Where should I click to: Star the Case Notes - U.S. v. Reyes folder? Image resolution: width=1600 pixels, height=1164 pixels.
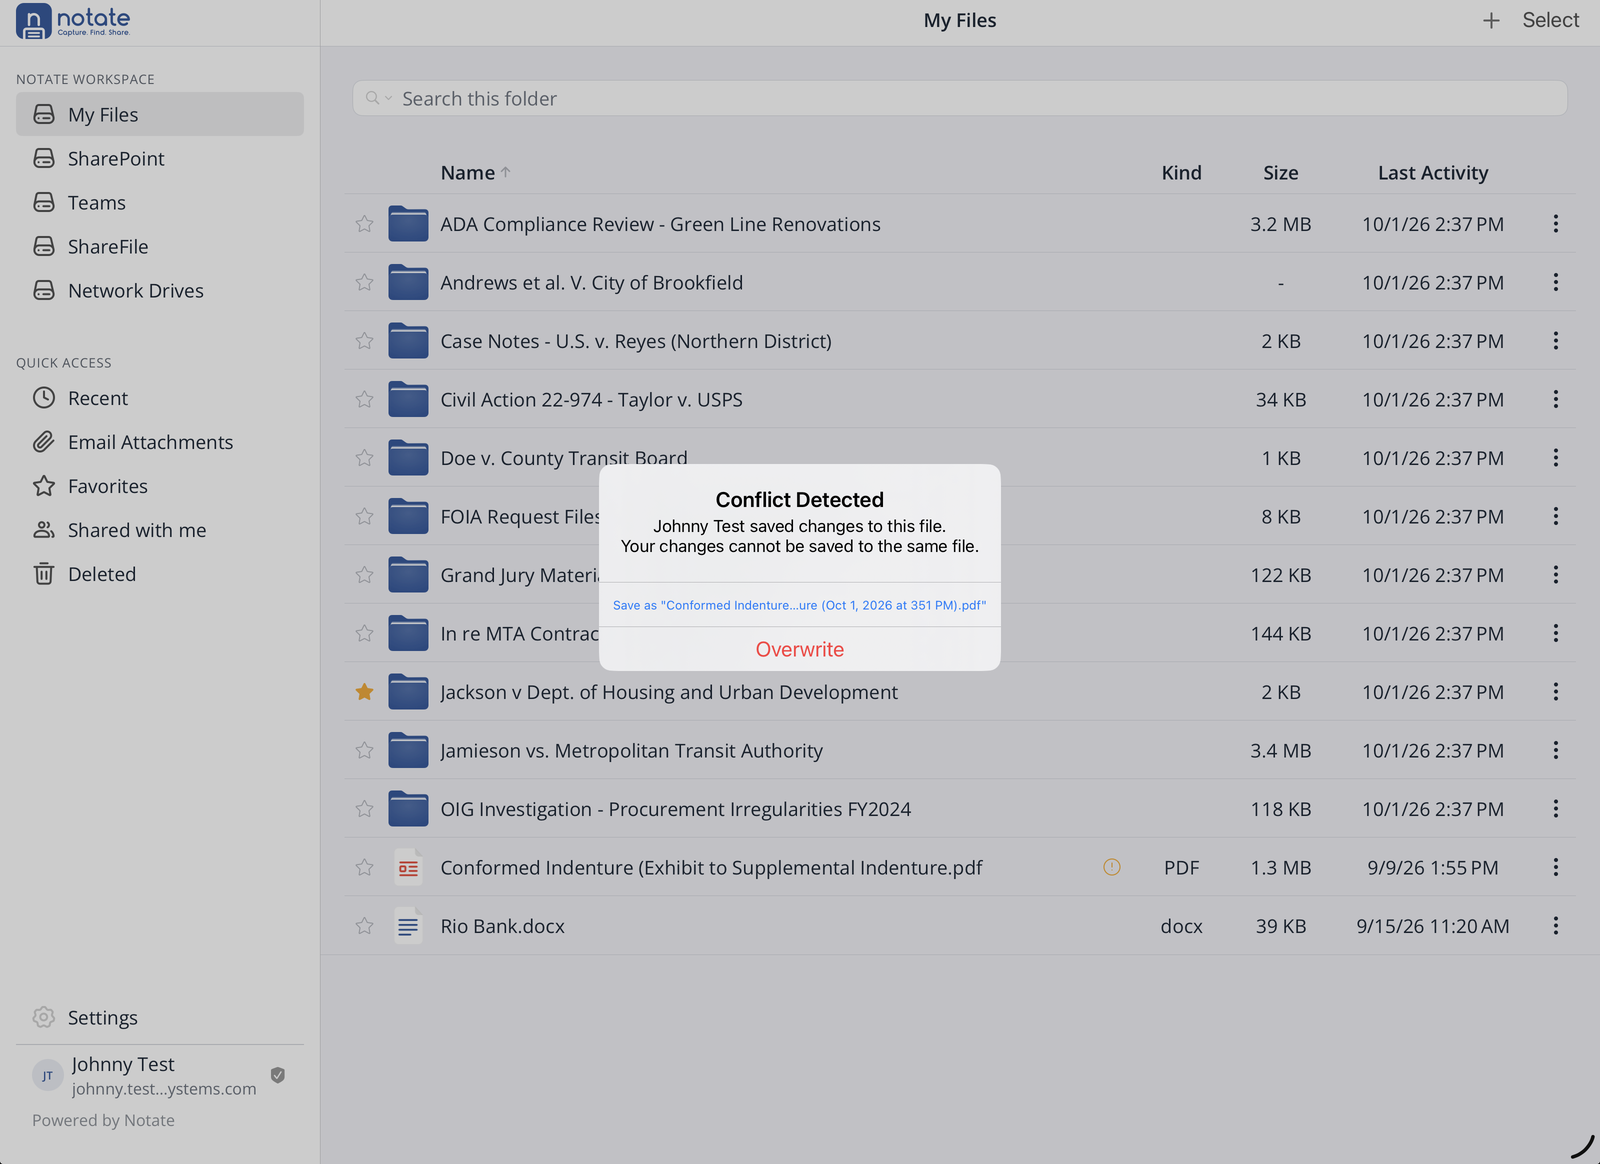pyautogui.click(x=364, y=341)
